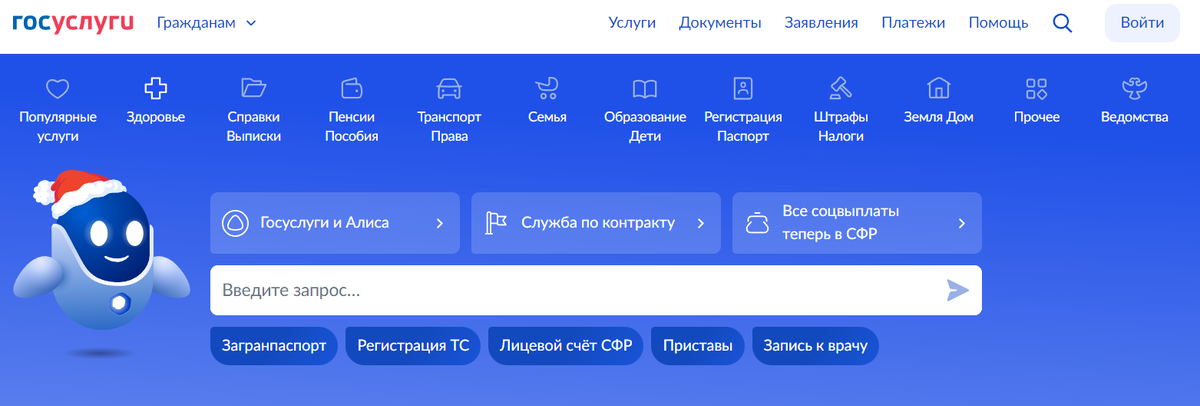Click the Alice icon in Госуслуги и Алиса card
Image resolution: width=1200 pixels, height=406 pixels.
[234, 223]
